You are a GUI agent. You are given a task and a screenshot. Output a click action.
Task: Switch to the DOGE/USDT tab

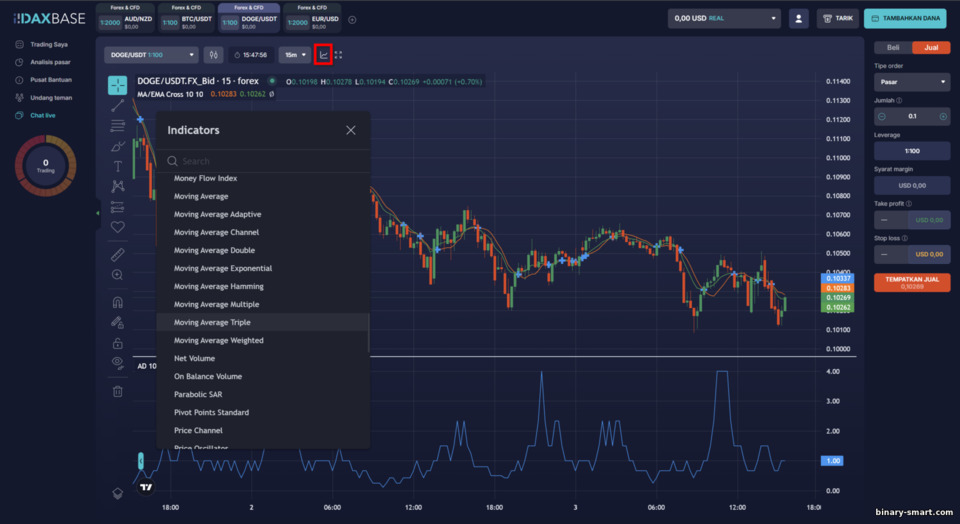tap(249, 18)
